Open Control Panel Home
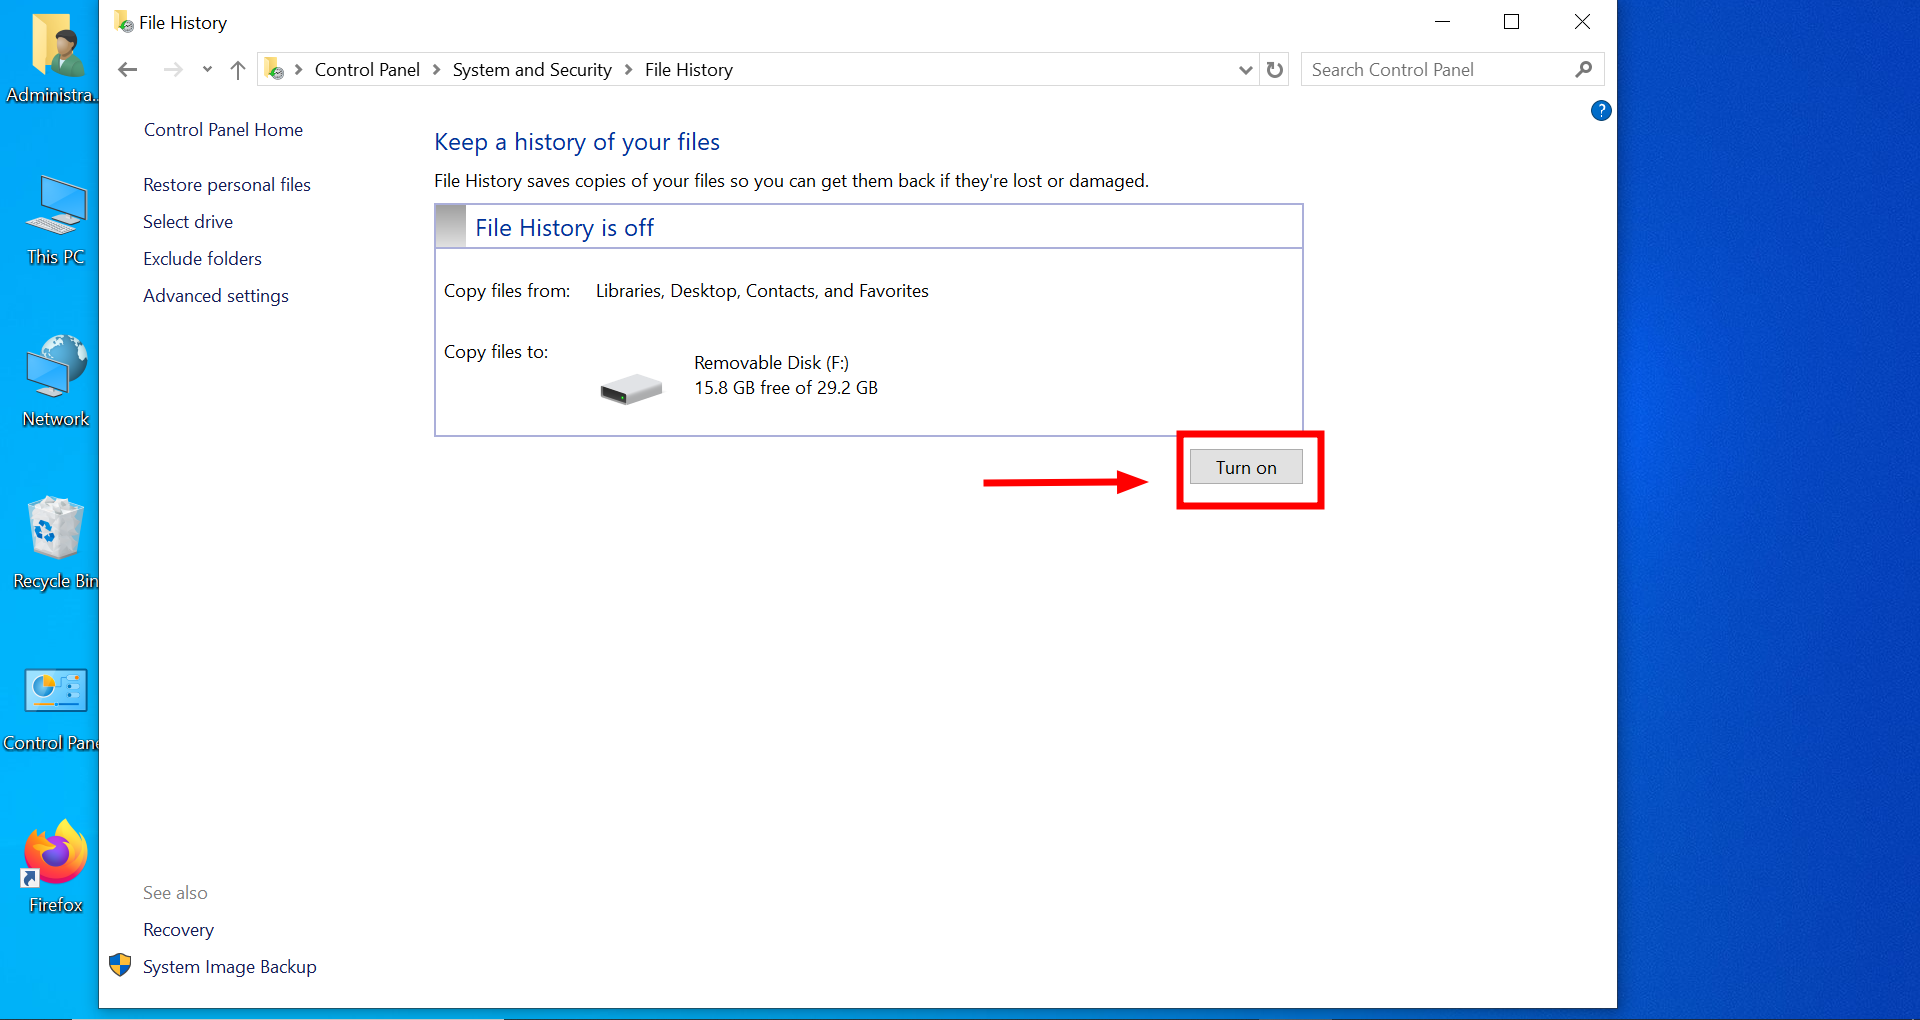 (223, 130)
